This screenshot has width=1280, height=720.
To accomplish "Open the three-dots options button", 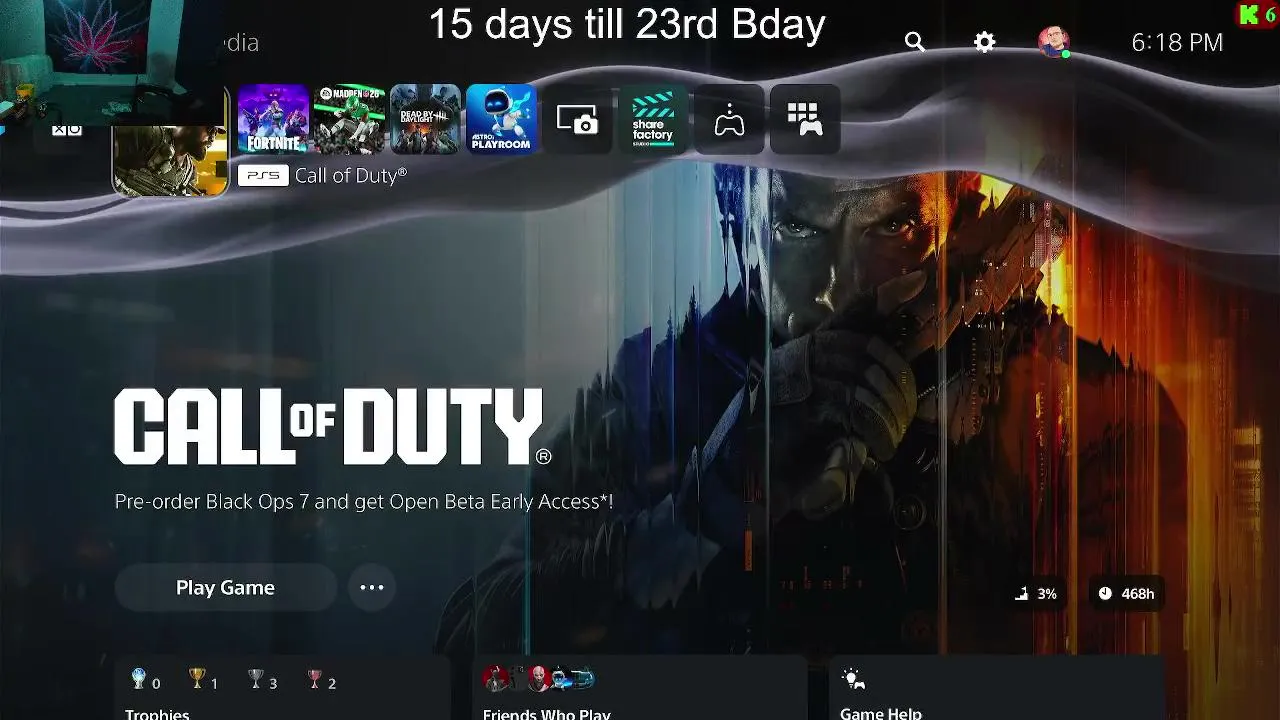I will (372, 588).
